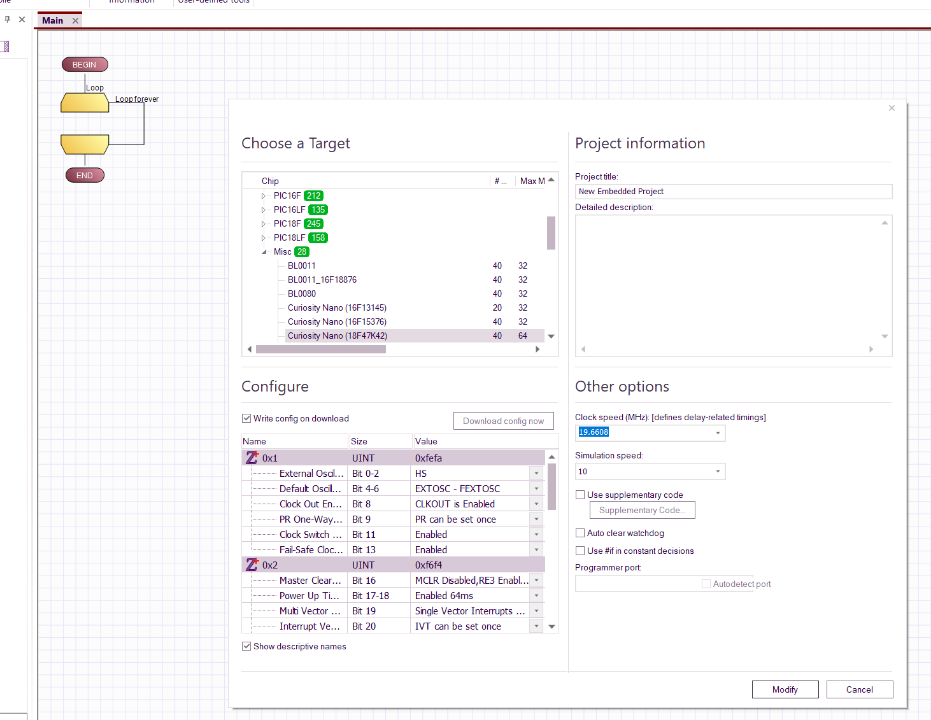Click Download config now button

(503, 421)
